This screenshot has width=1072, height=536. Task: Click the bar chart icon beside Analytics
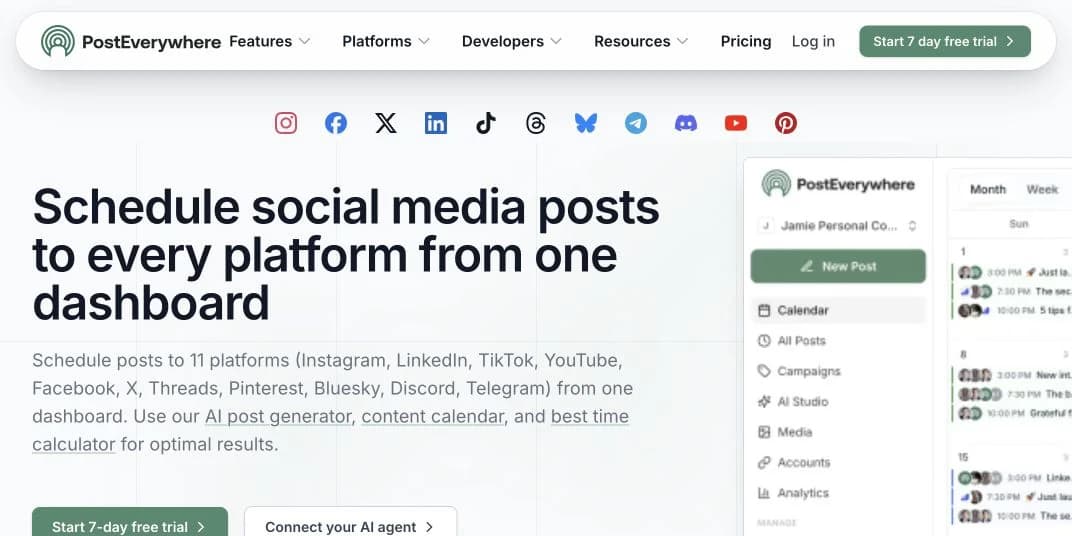pos(764,493)
